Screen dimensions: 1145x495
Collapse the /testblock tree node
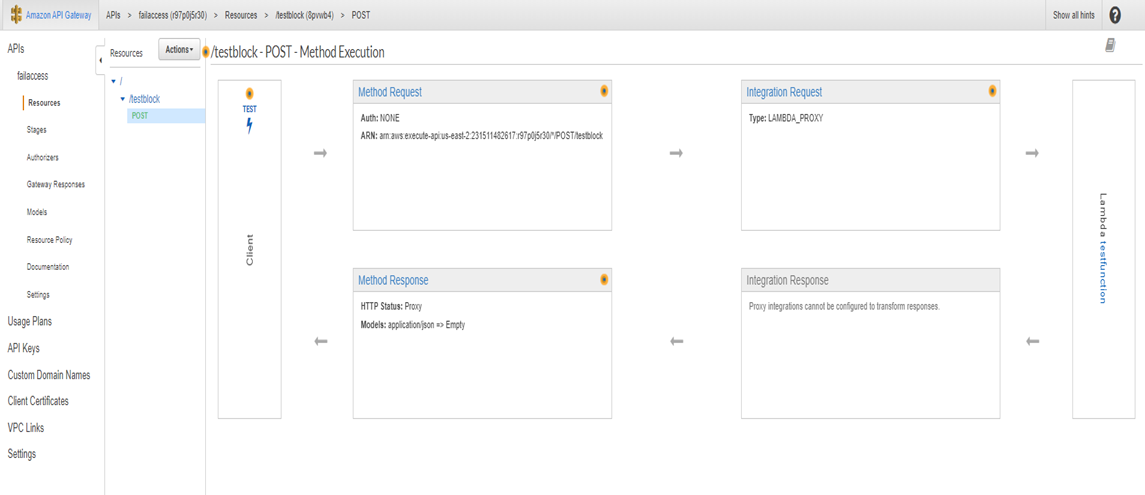(123, 99)
